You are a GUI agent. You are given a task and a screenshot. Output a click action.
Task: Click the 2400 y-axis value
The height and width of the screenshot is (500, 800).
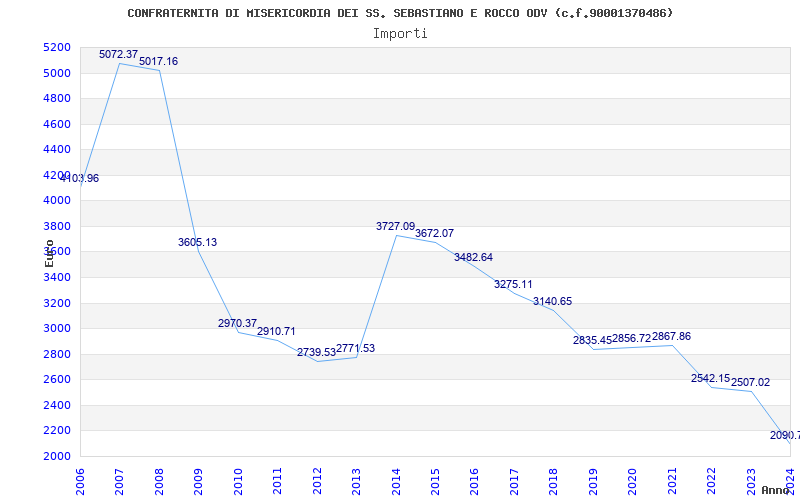click(x=57, y=405)
